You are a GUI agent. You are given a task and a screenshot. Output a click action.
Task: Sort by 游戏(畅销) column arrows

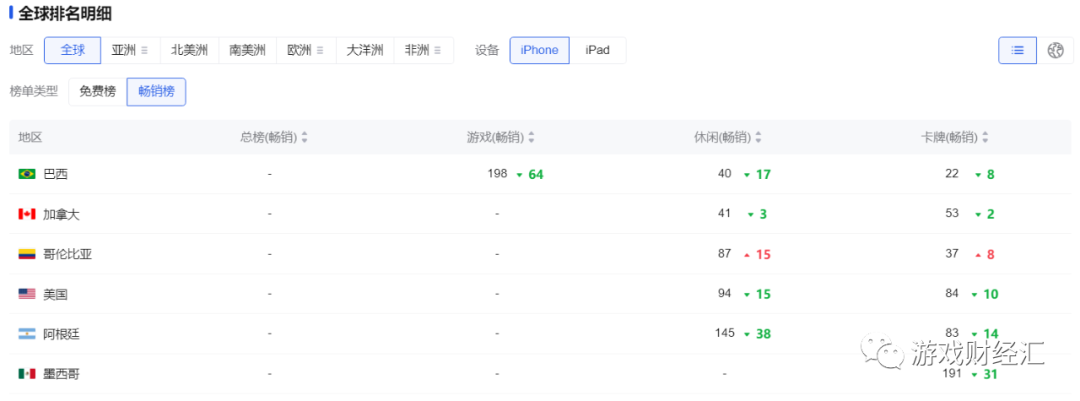(531, 138)
